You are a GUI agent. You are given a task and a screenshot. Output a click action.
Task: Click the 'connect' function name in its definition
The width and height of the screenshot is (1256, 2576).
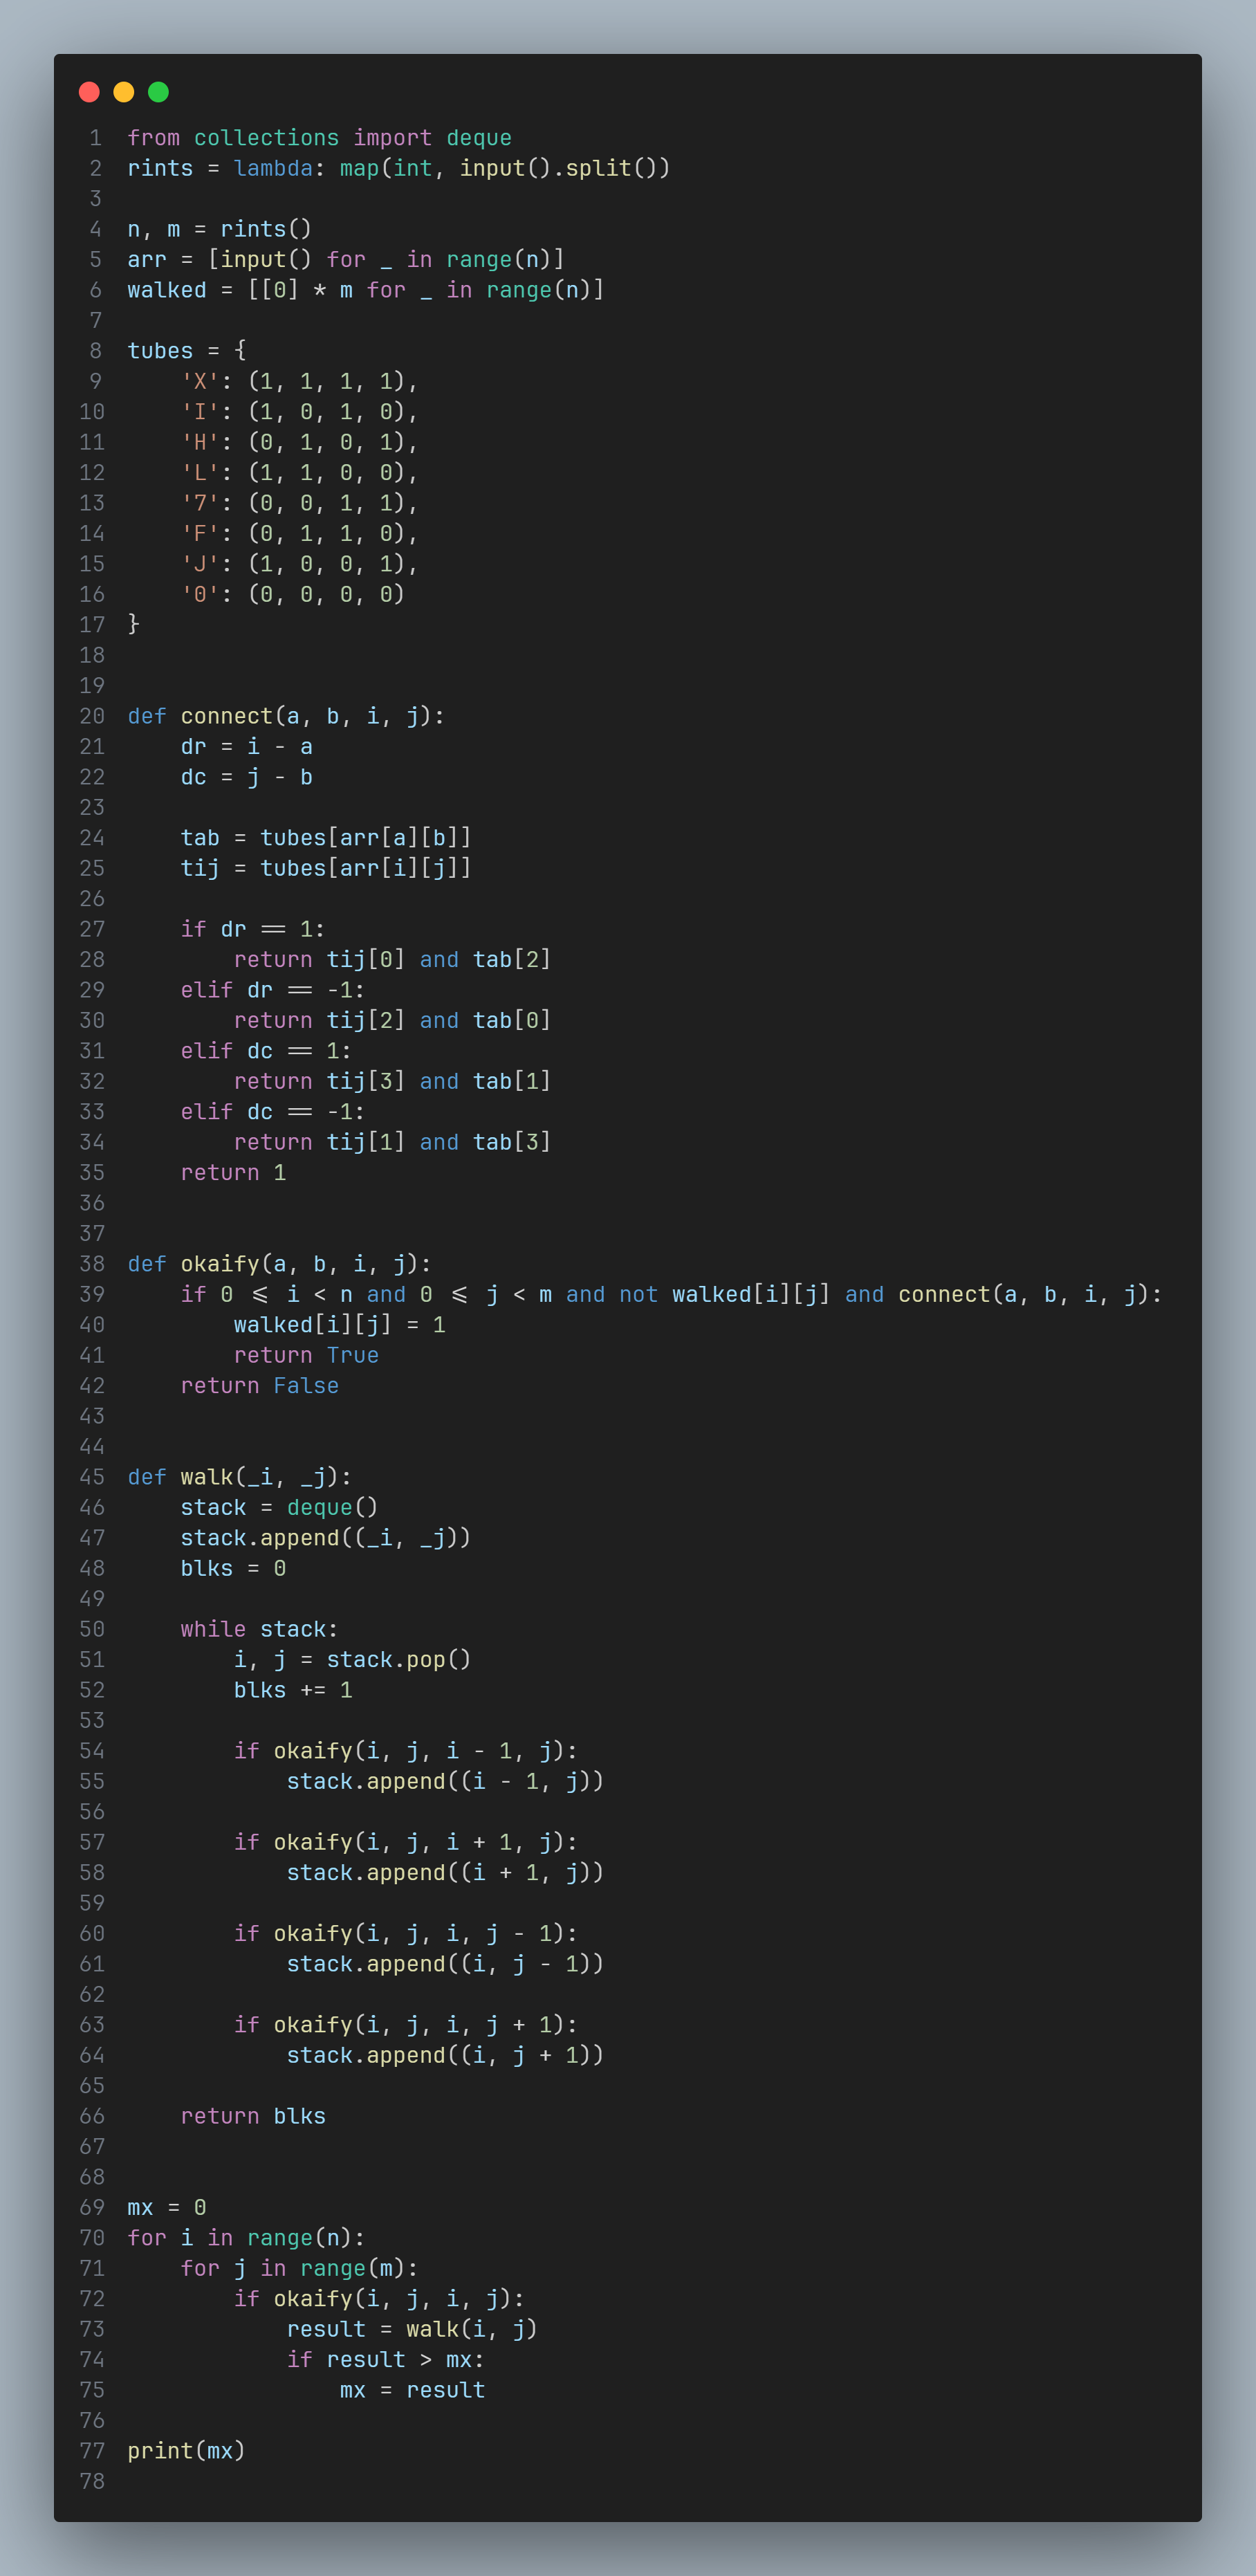[x=226, y=716]
